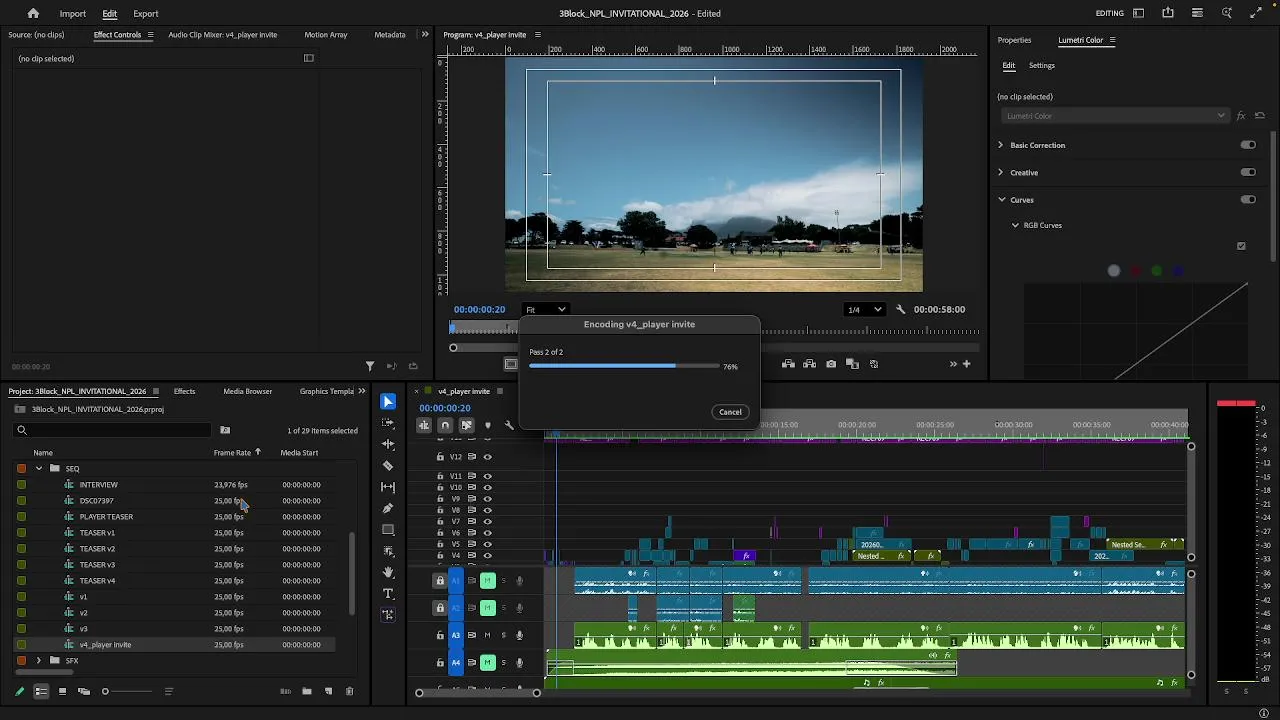This screenshot has height=720, width=1280.
Task: Expand the SFX bin
Action: [39, 660]
